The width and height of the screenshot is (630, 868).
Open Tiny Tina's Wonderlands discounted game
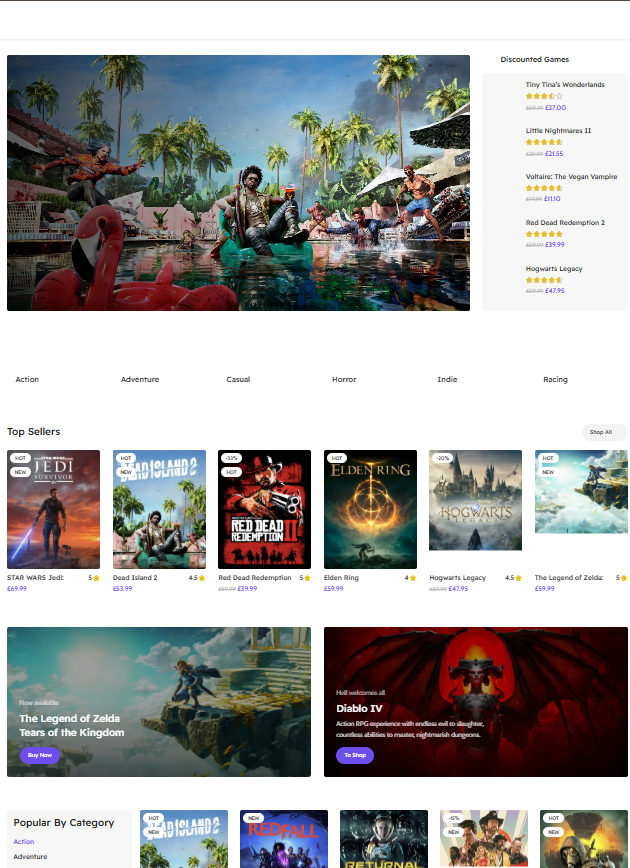(565, 85)
